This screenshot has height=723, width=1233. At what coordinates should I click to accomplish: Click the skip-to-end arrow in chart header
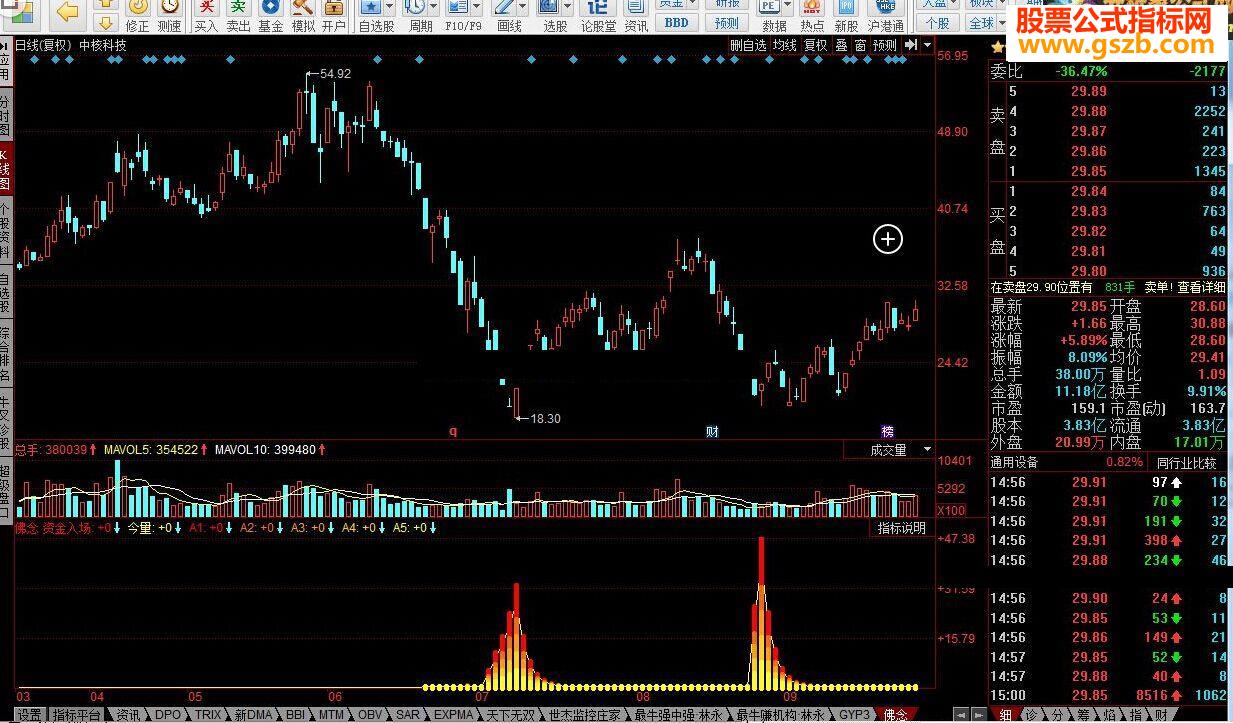(911, 45)
